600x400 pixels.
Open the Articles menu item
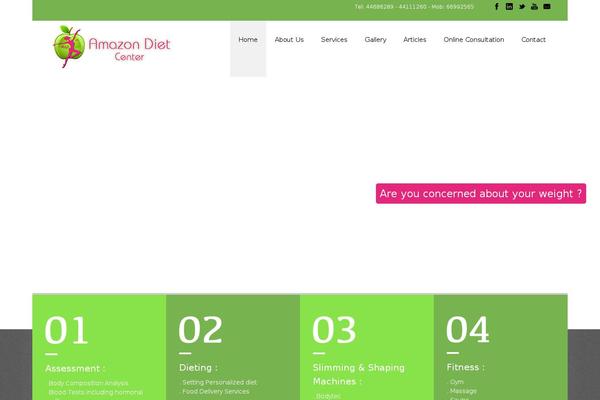pyautogui.click(x=415, y=39)
